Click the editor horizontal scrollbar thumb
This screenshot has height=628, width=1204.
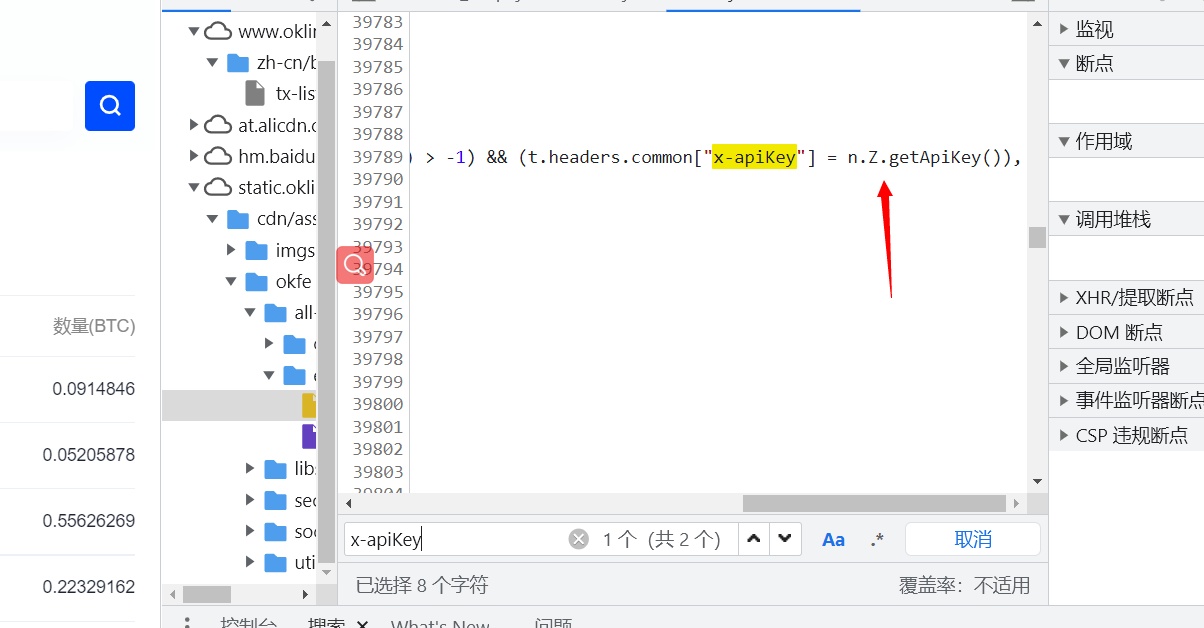pos(874,503)
